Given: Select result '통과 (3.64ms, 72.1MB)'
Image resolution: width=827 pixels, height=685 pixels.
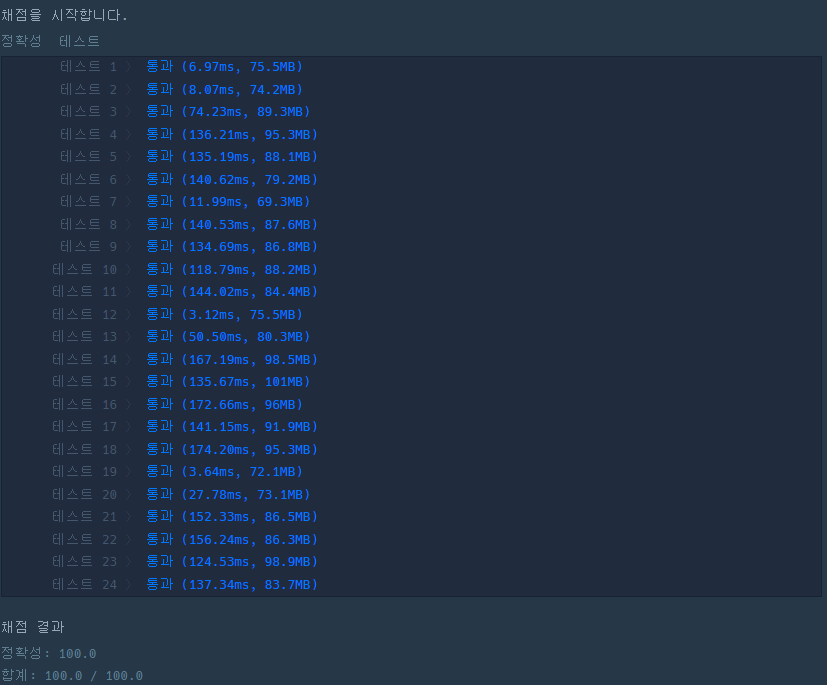Looking at the screenshot, I should point(224,471).
